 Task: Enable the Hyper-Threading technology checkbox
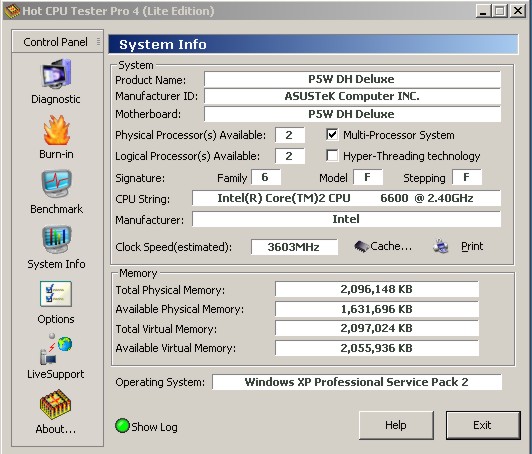[x=332, y=156]
